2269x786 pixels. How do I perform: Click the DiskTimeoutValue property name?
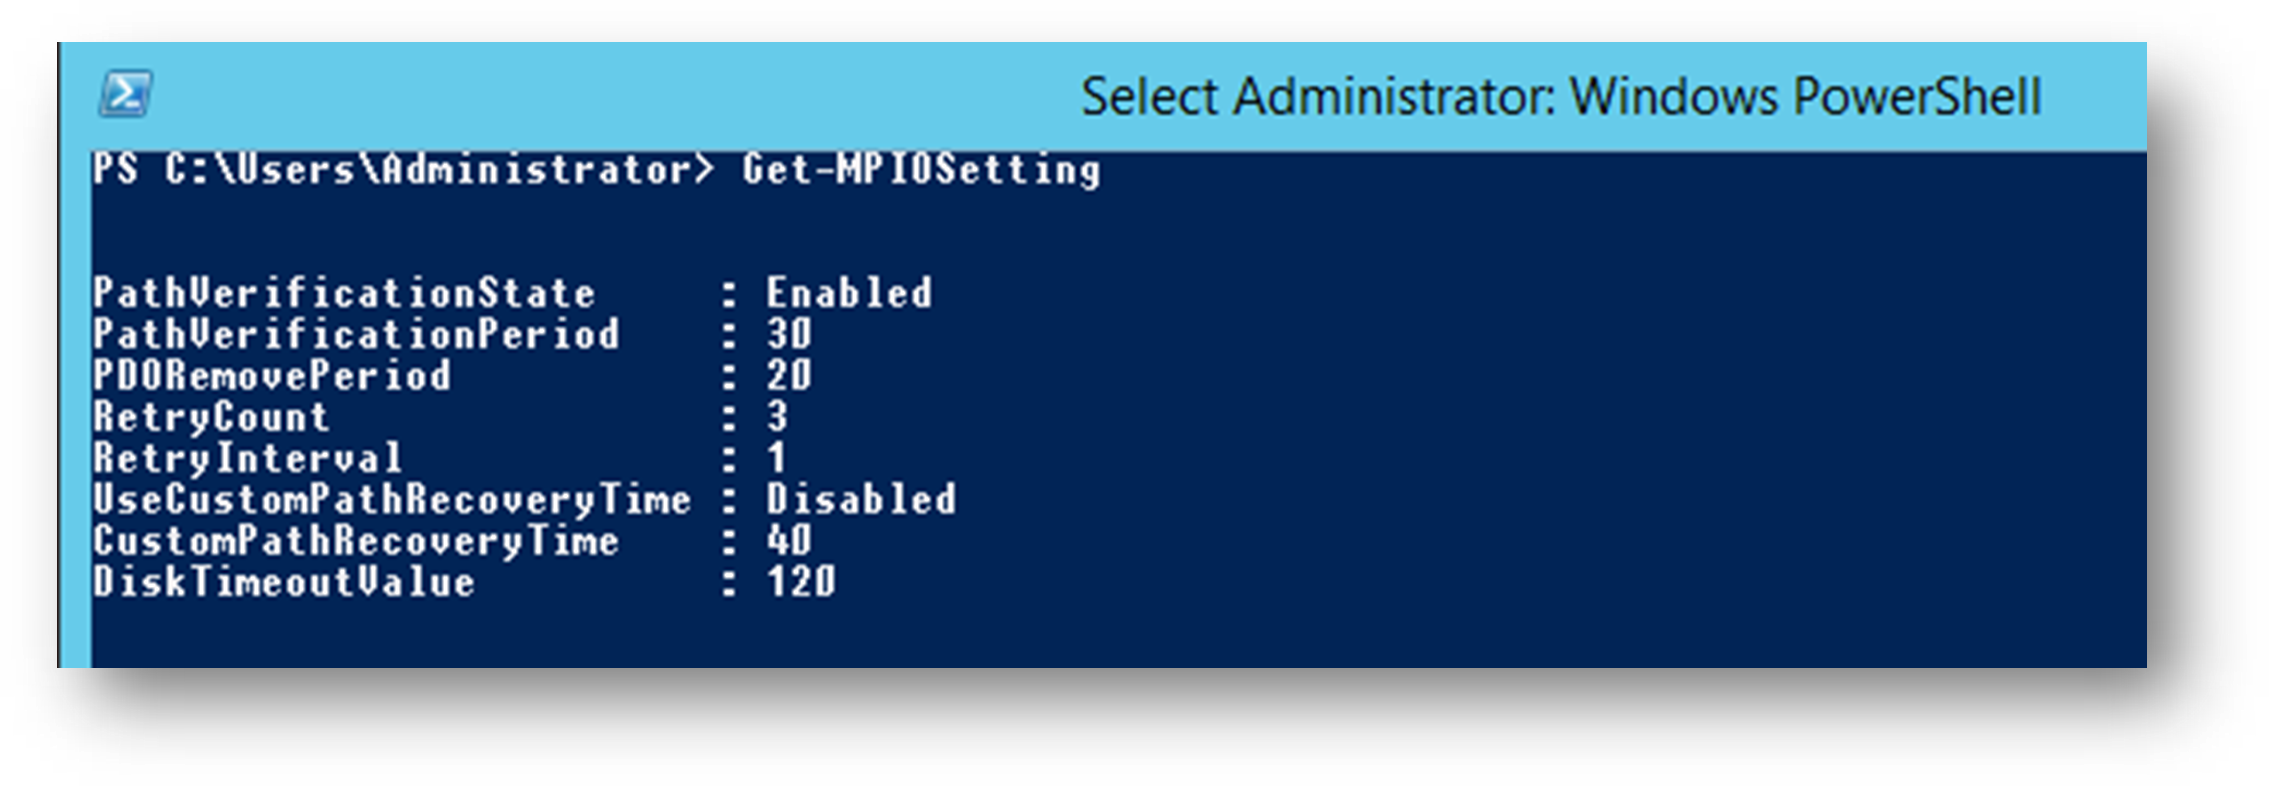pos(284,583)
